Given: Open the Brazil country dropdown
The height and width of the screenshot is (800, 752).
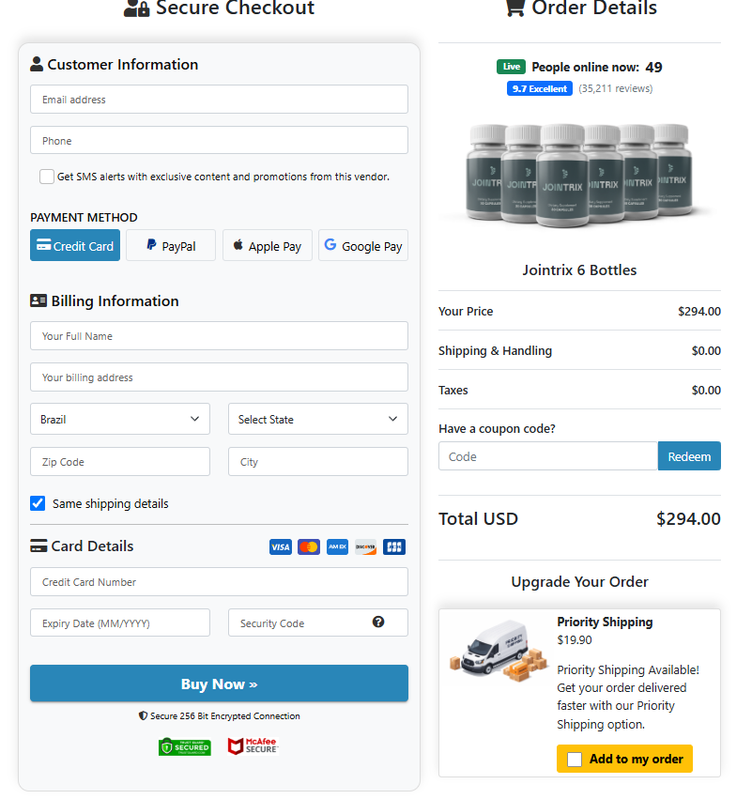Looking at the screenshot, I should click(120, 419).
